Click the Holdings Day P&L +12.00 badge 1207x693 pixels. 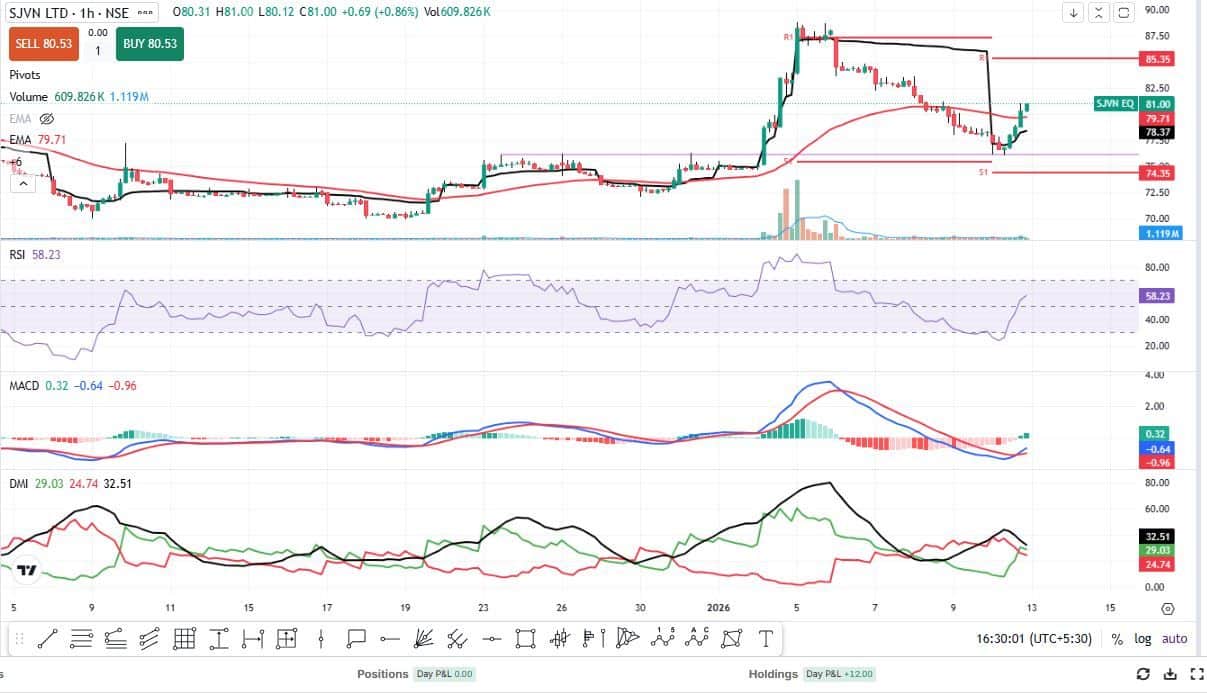[840, 674]
